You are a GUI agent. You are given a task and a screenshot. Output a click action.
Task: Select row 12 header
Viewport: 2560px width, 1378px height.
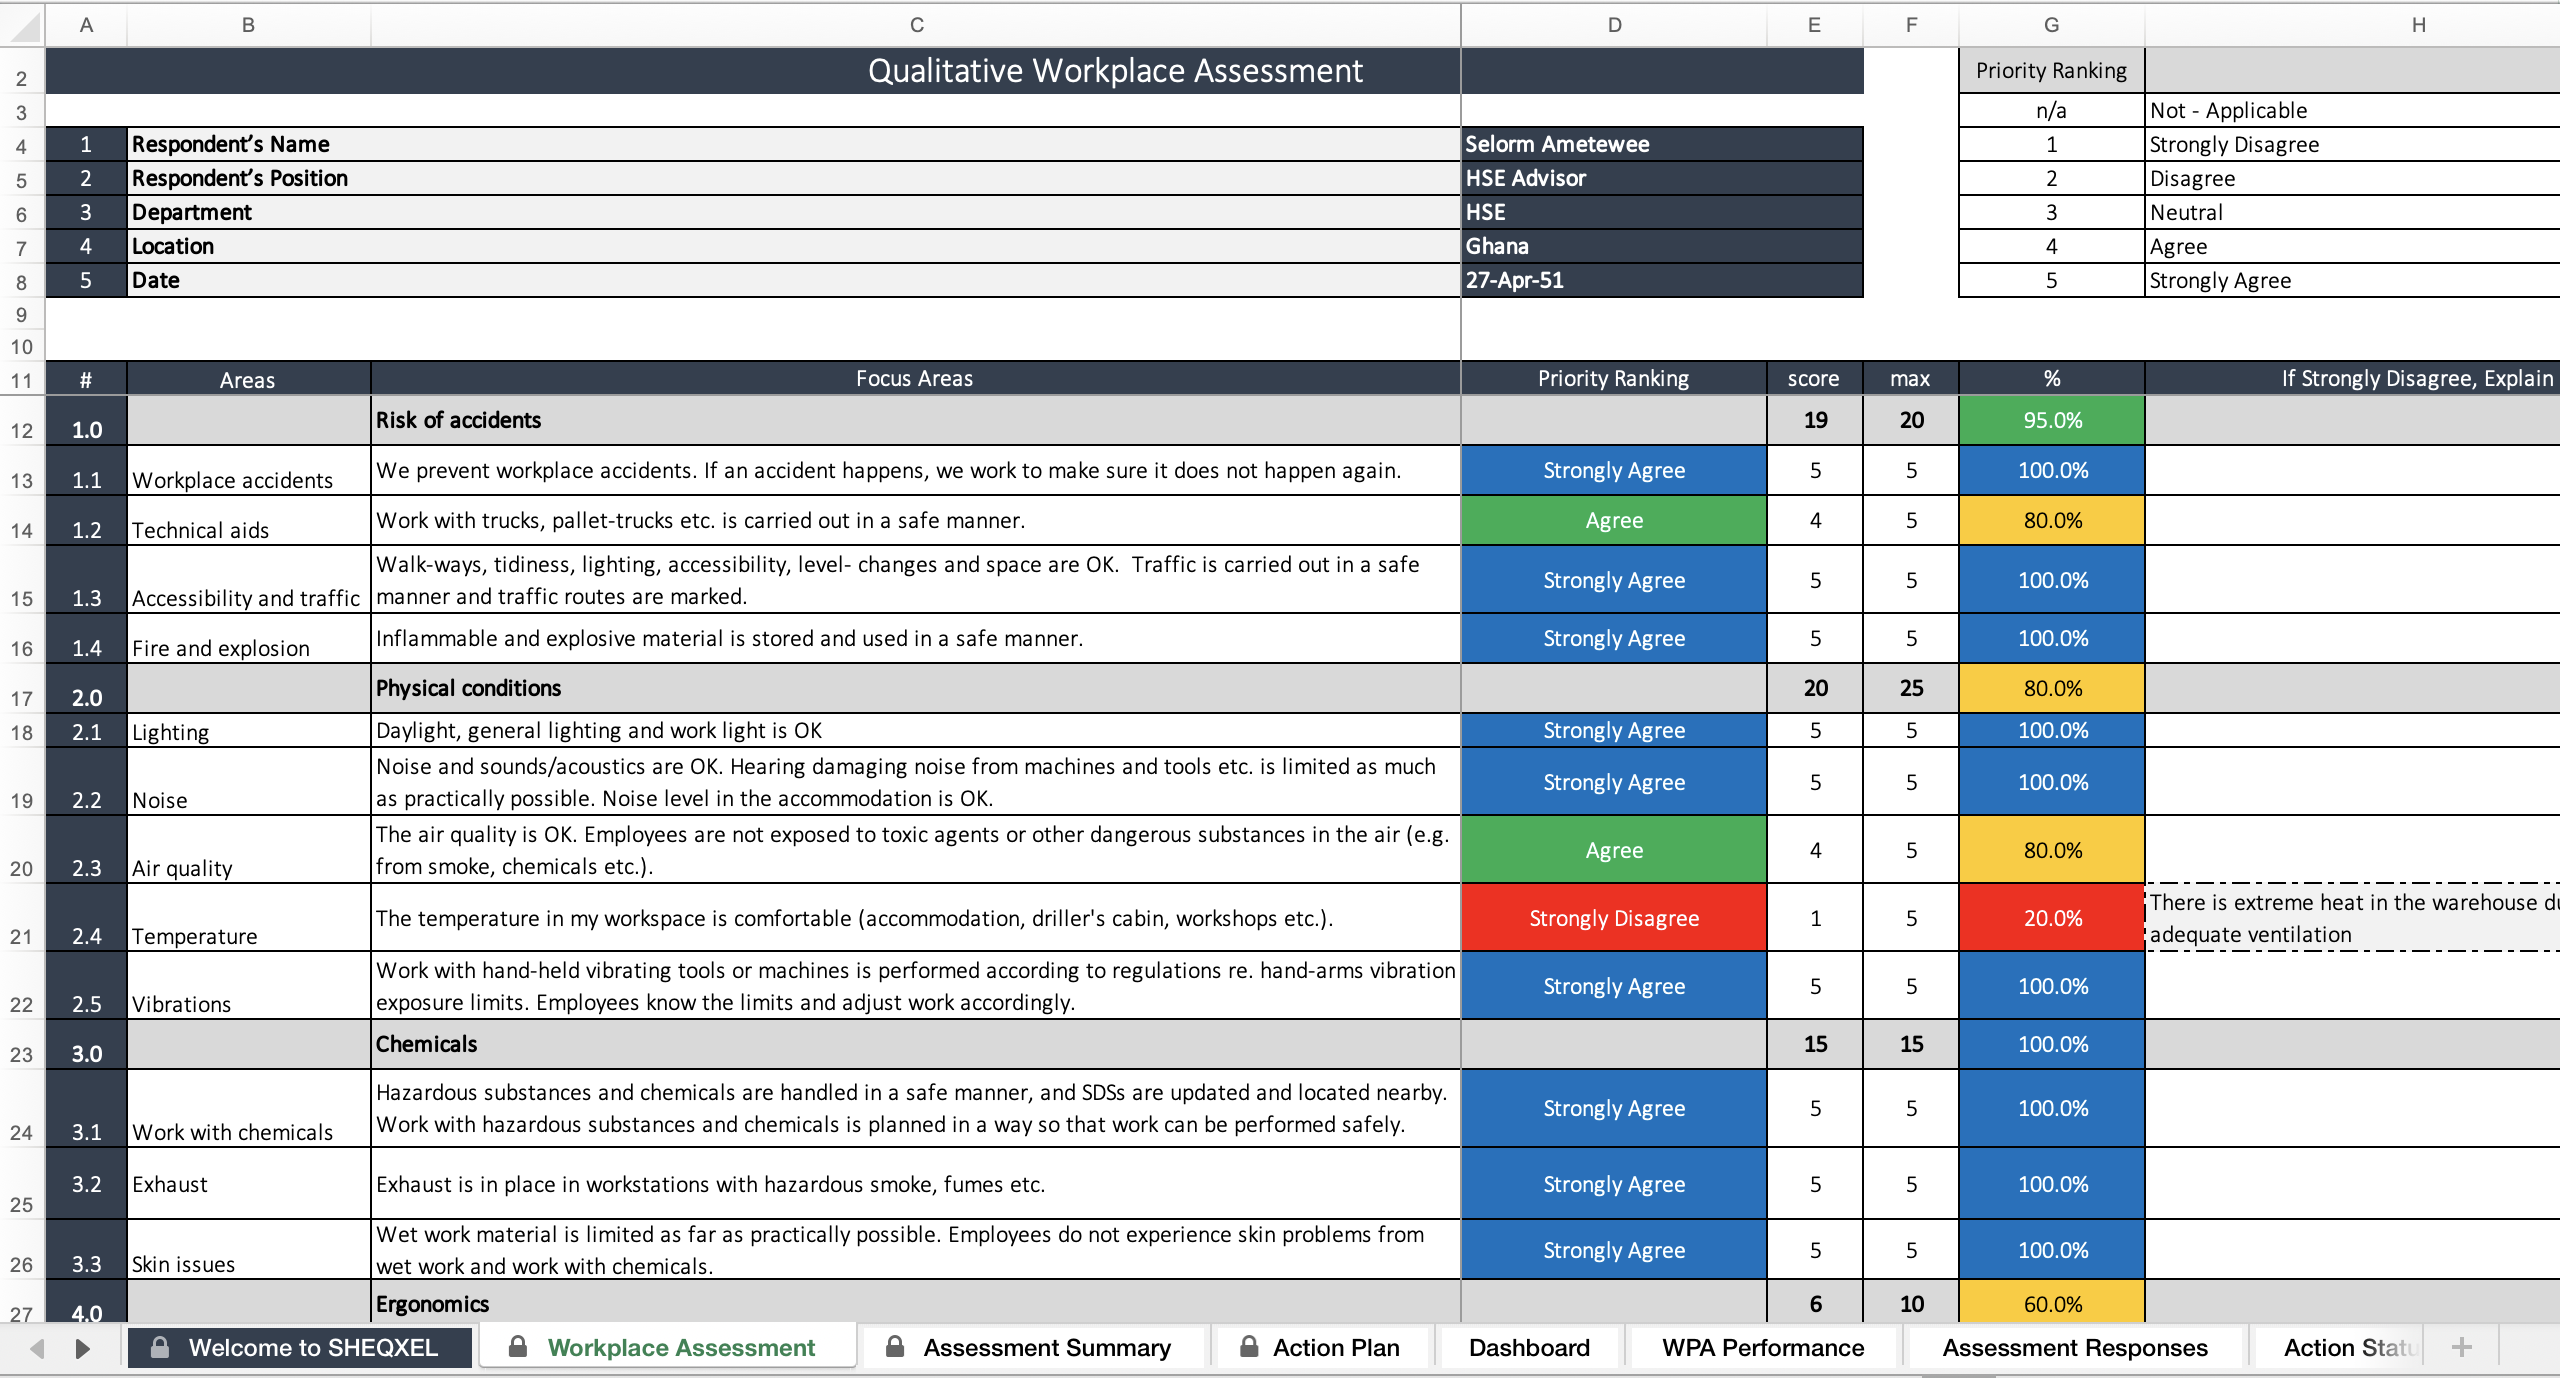click(22, 421)
